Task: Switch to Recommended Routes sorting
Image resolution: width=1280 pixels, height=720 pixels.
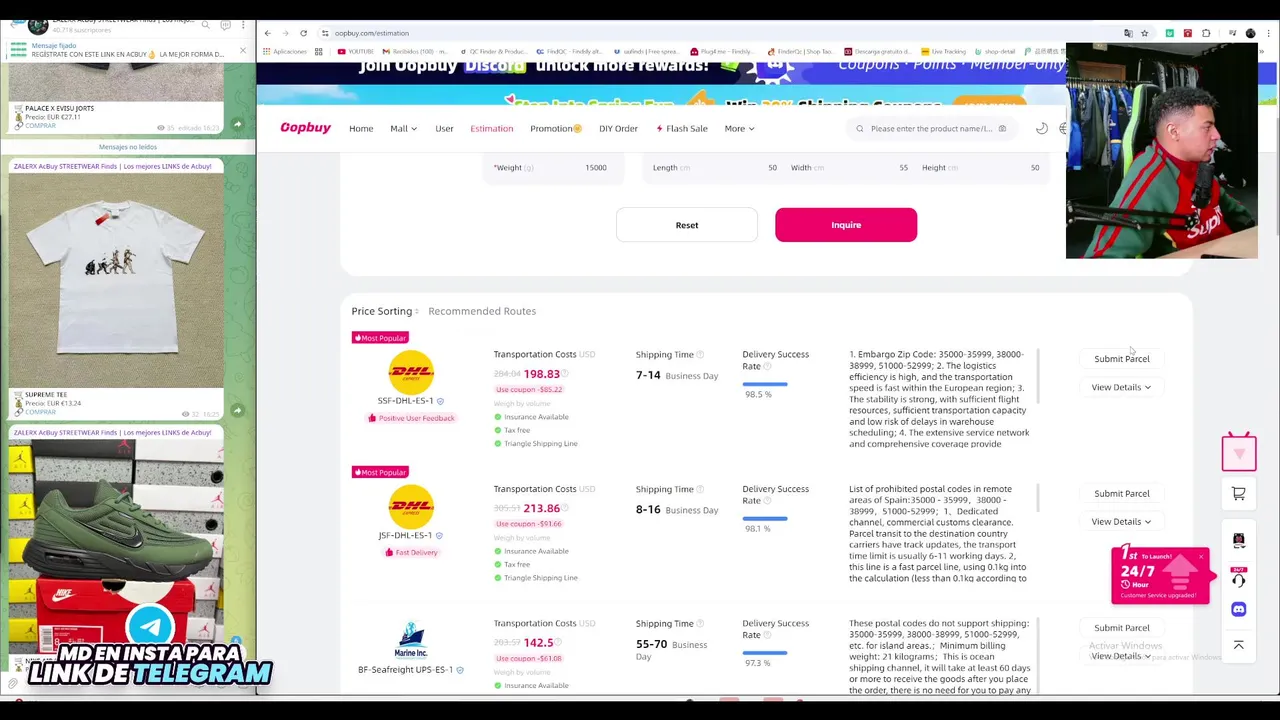Action: tap(482, 311)
